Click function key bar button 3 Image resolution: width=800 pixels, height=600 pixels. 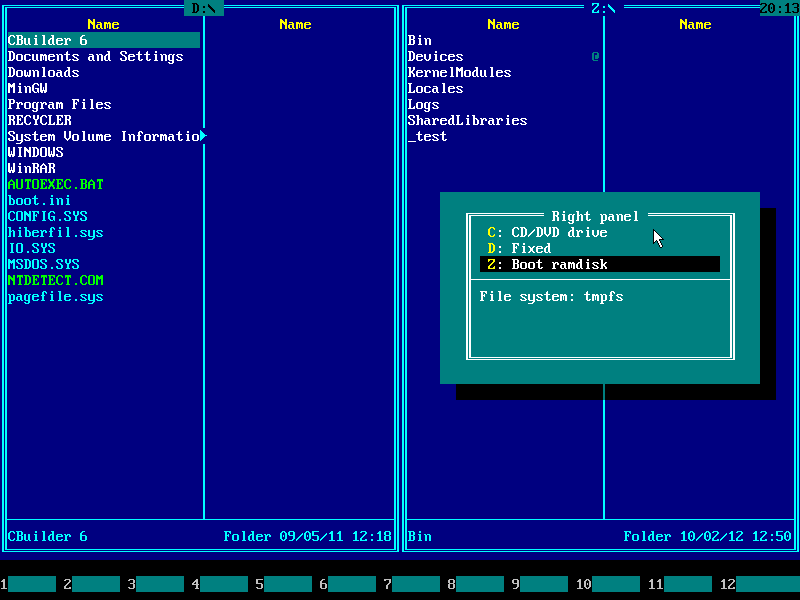[156, 584]
